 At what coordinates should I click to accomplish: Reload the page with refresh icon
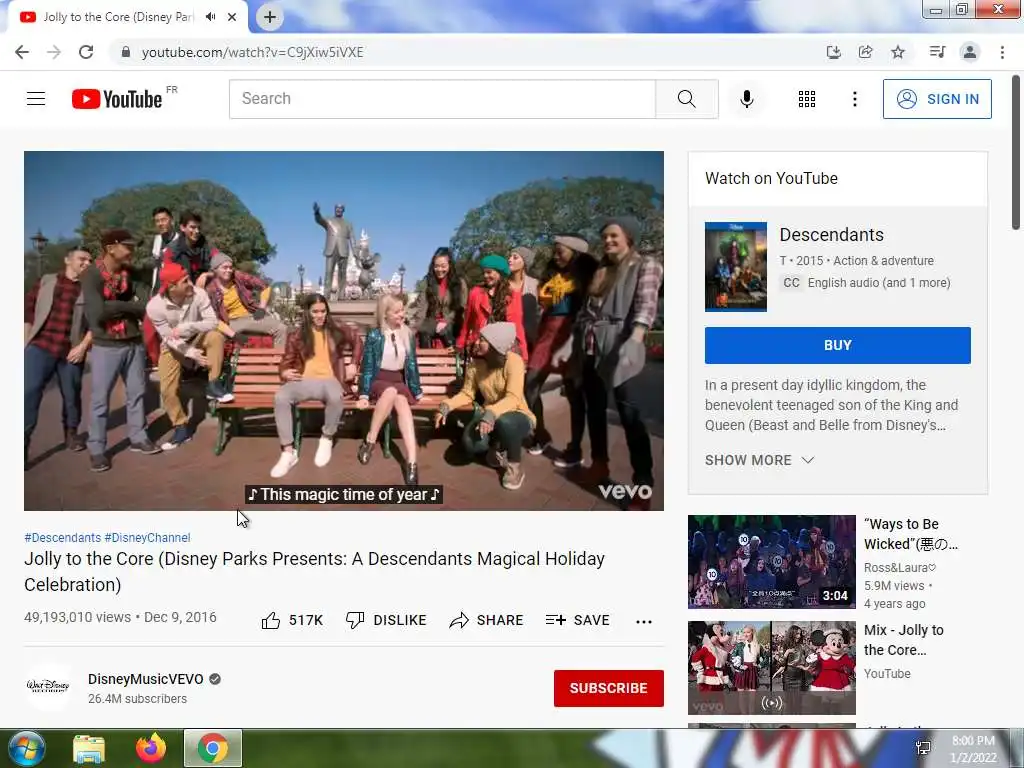pos(86,52)
